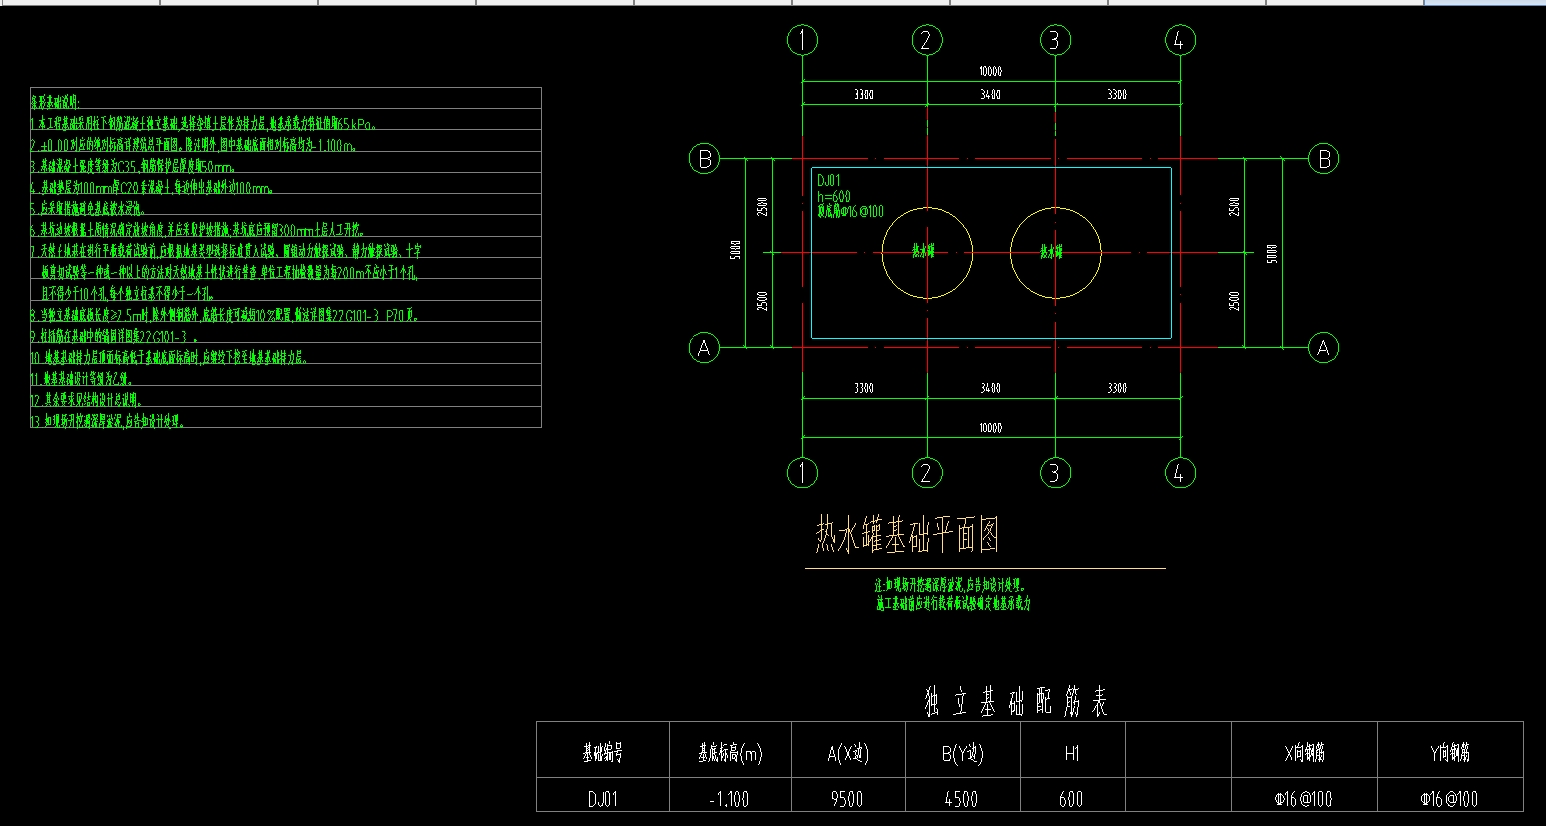Screen dimensions: 1546x826
Task: Select top 3300 dimension between axes 3 and 4
Action: coord(1117,95)
